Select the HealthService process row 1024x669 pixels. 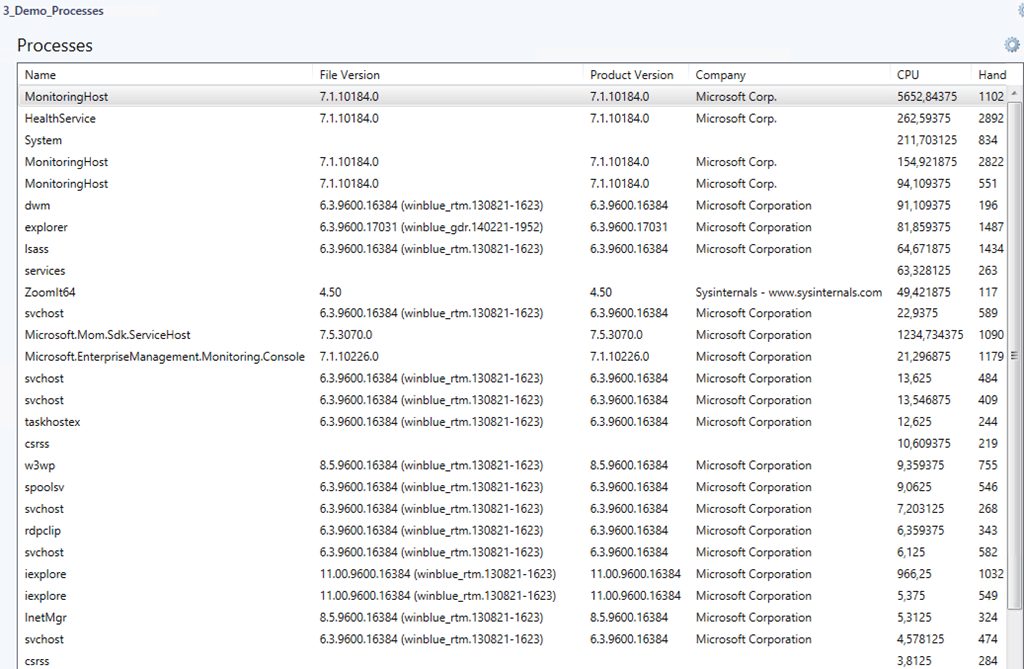pos(513,118)
